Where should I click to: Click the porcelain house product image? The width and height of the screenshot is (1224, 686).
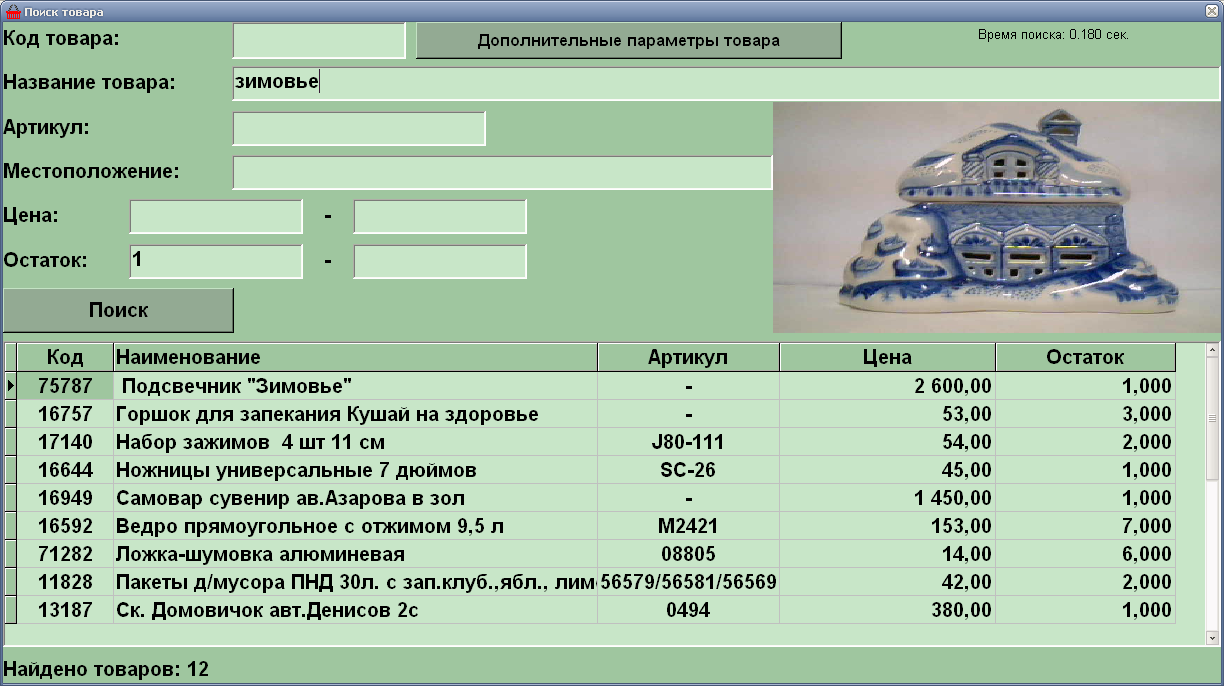coord(997,217)
